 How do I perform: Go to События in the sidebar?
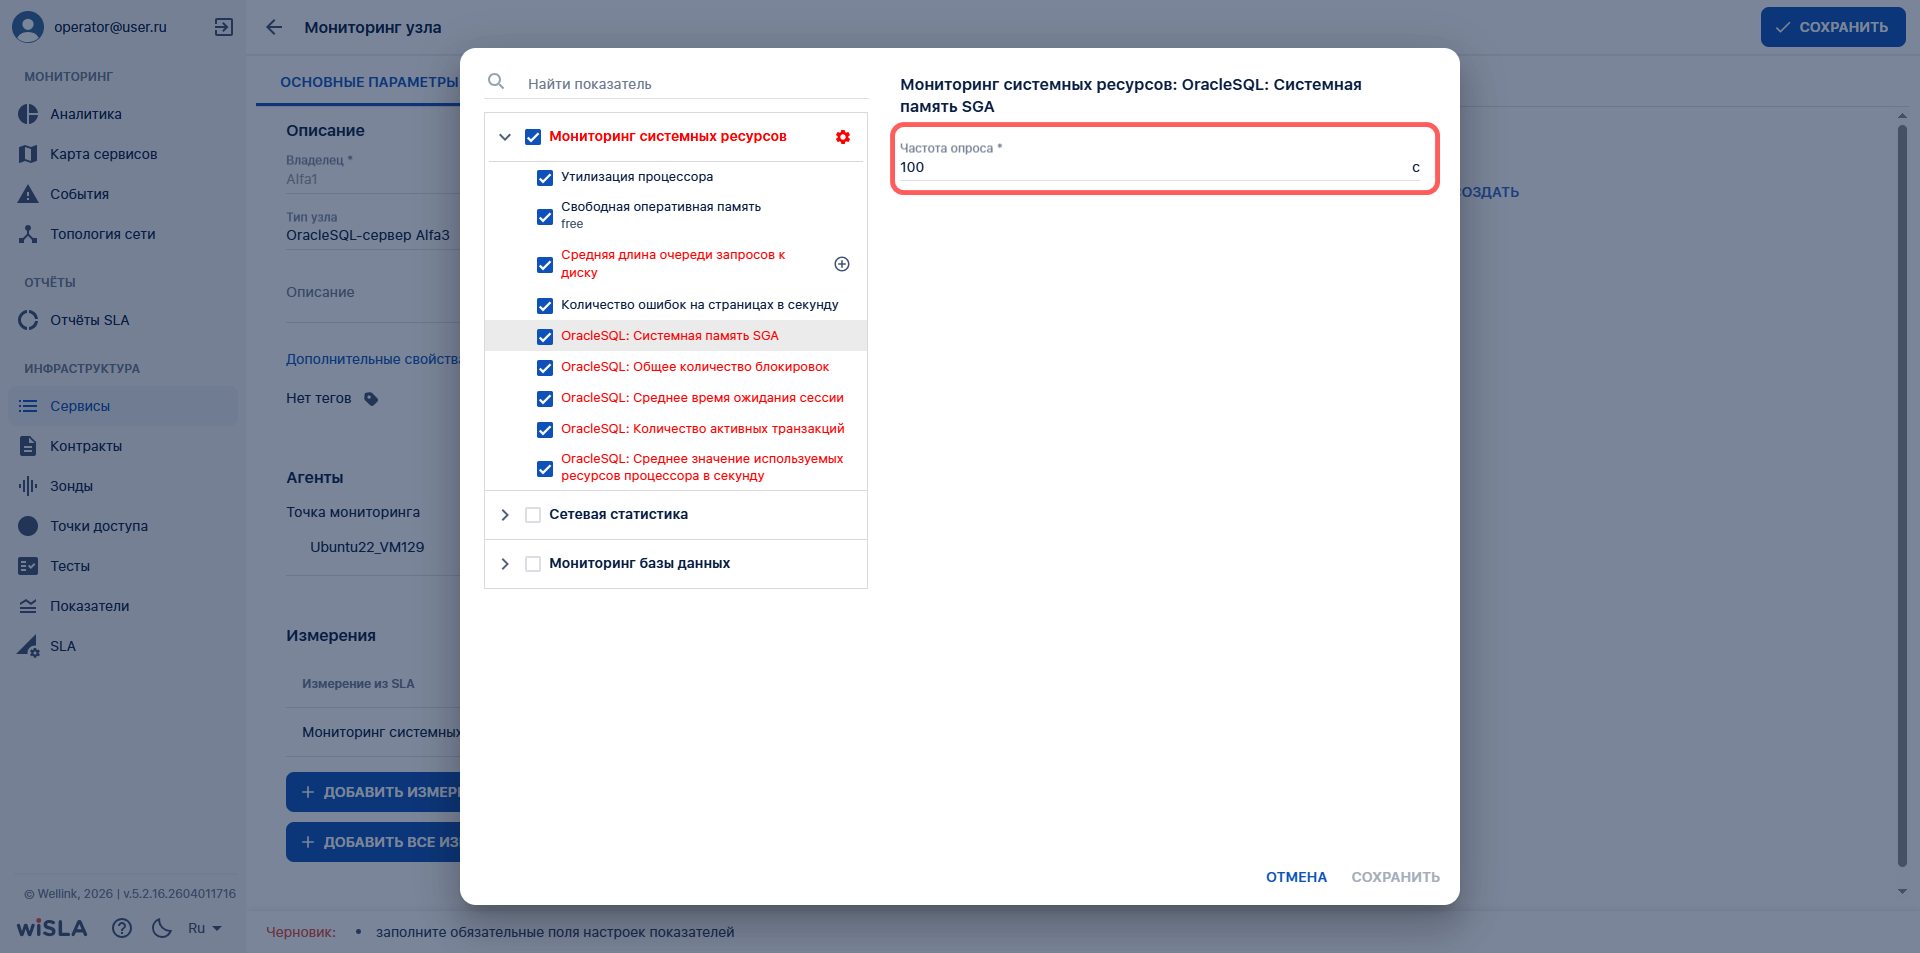click(x=80, y=194)
